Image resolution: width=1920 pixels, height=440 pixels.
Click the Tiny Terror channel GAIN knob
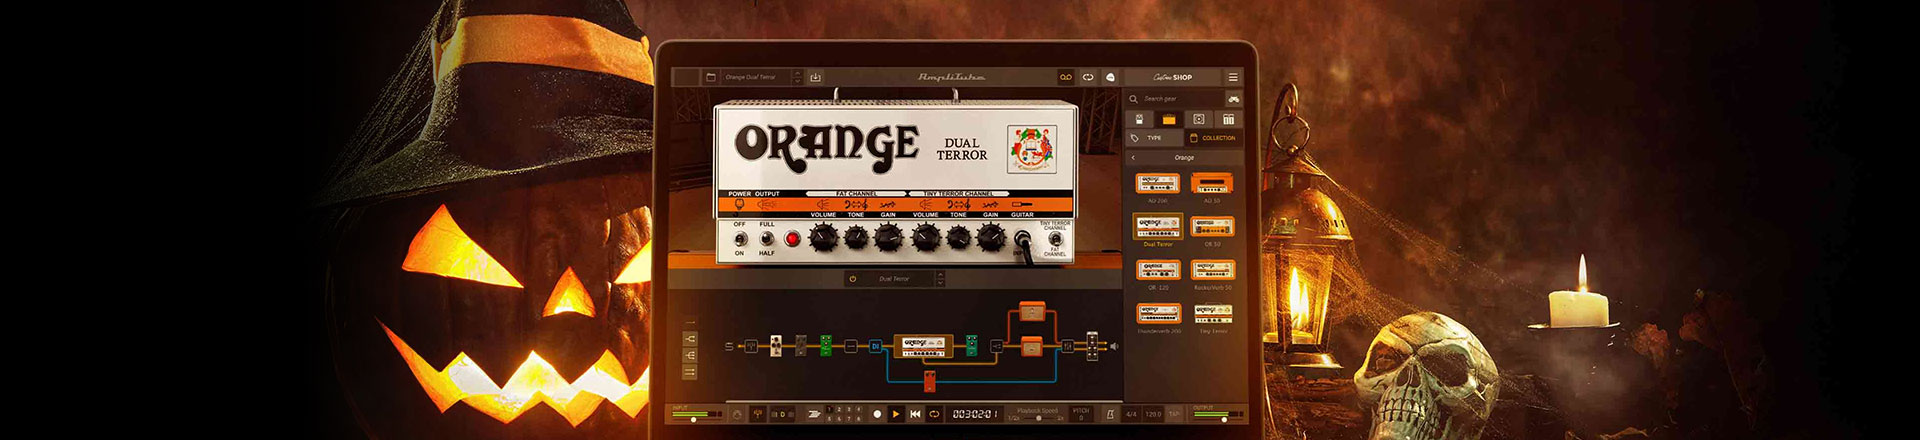click(990, 237)
